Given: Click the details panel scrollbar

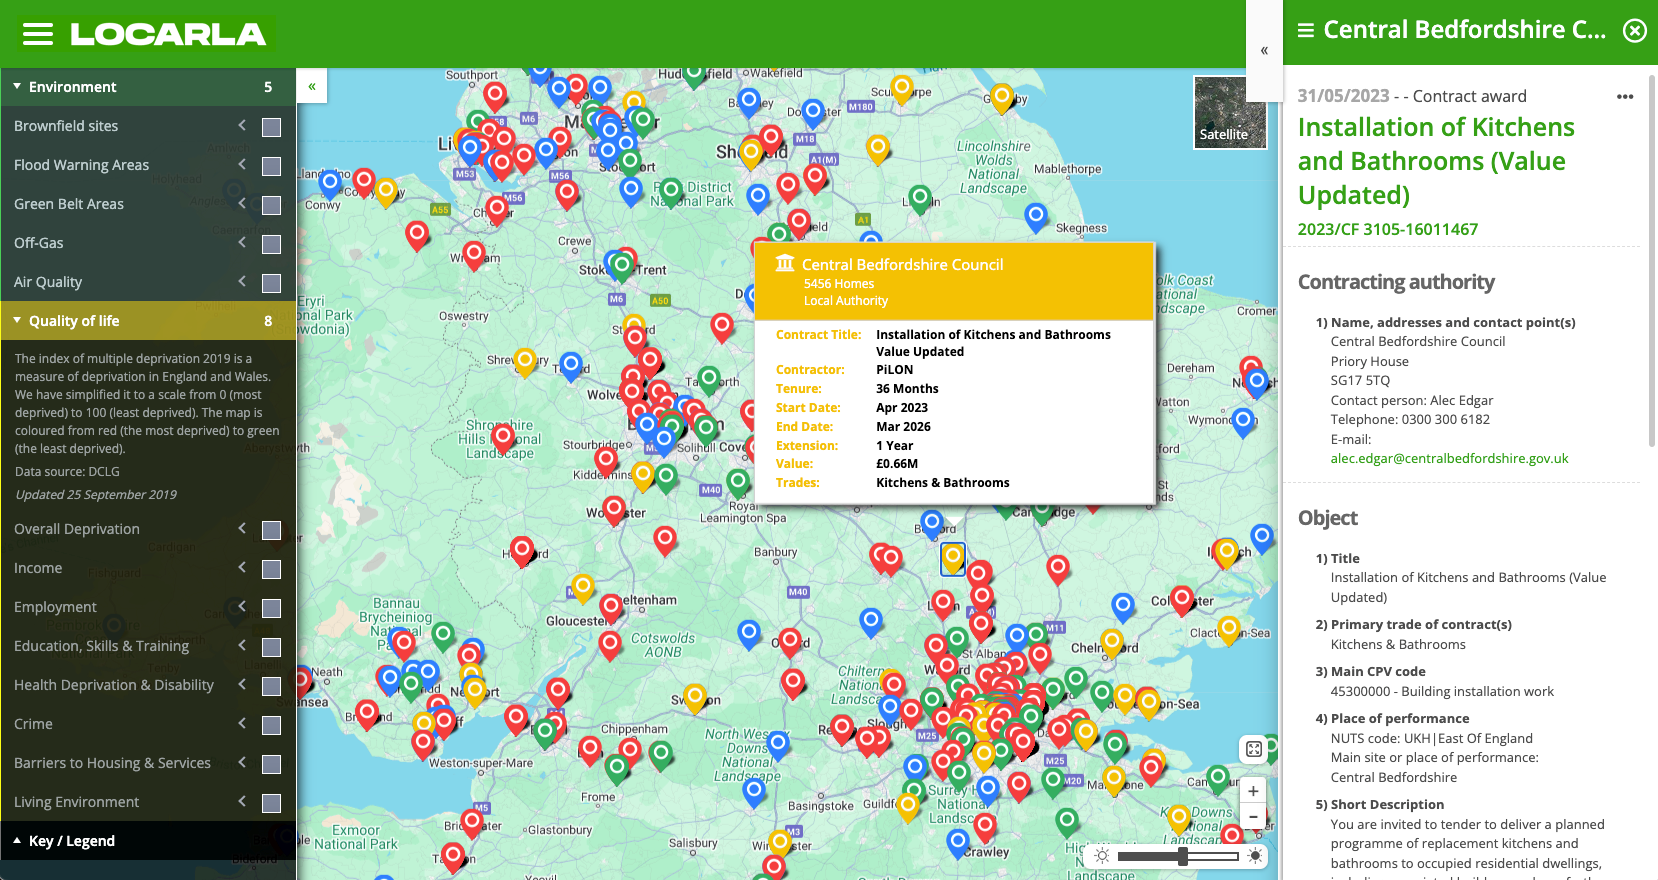Looking at the screenshot, I should (x=1652, y=260).
